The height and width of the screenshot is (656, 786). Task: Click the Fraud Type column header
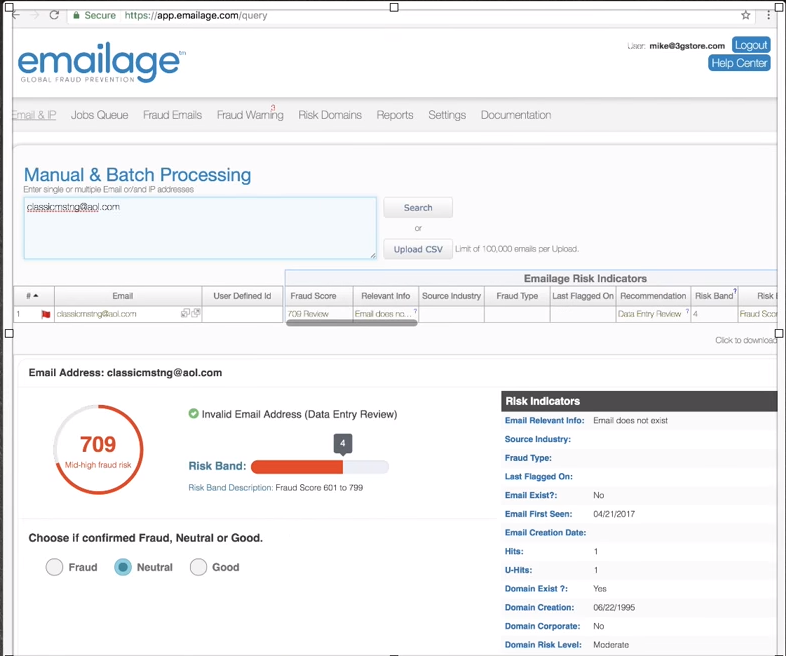[517, 296]
